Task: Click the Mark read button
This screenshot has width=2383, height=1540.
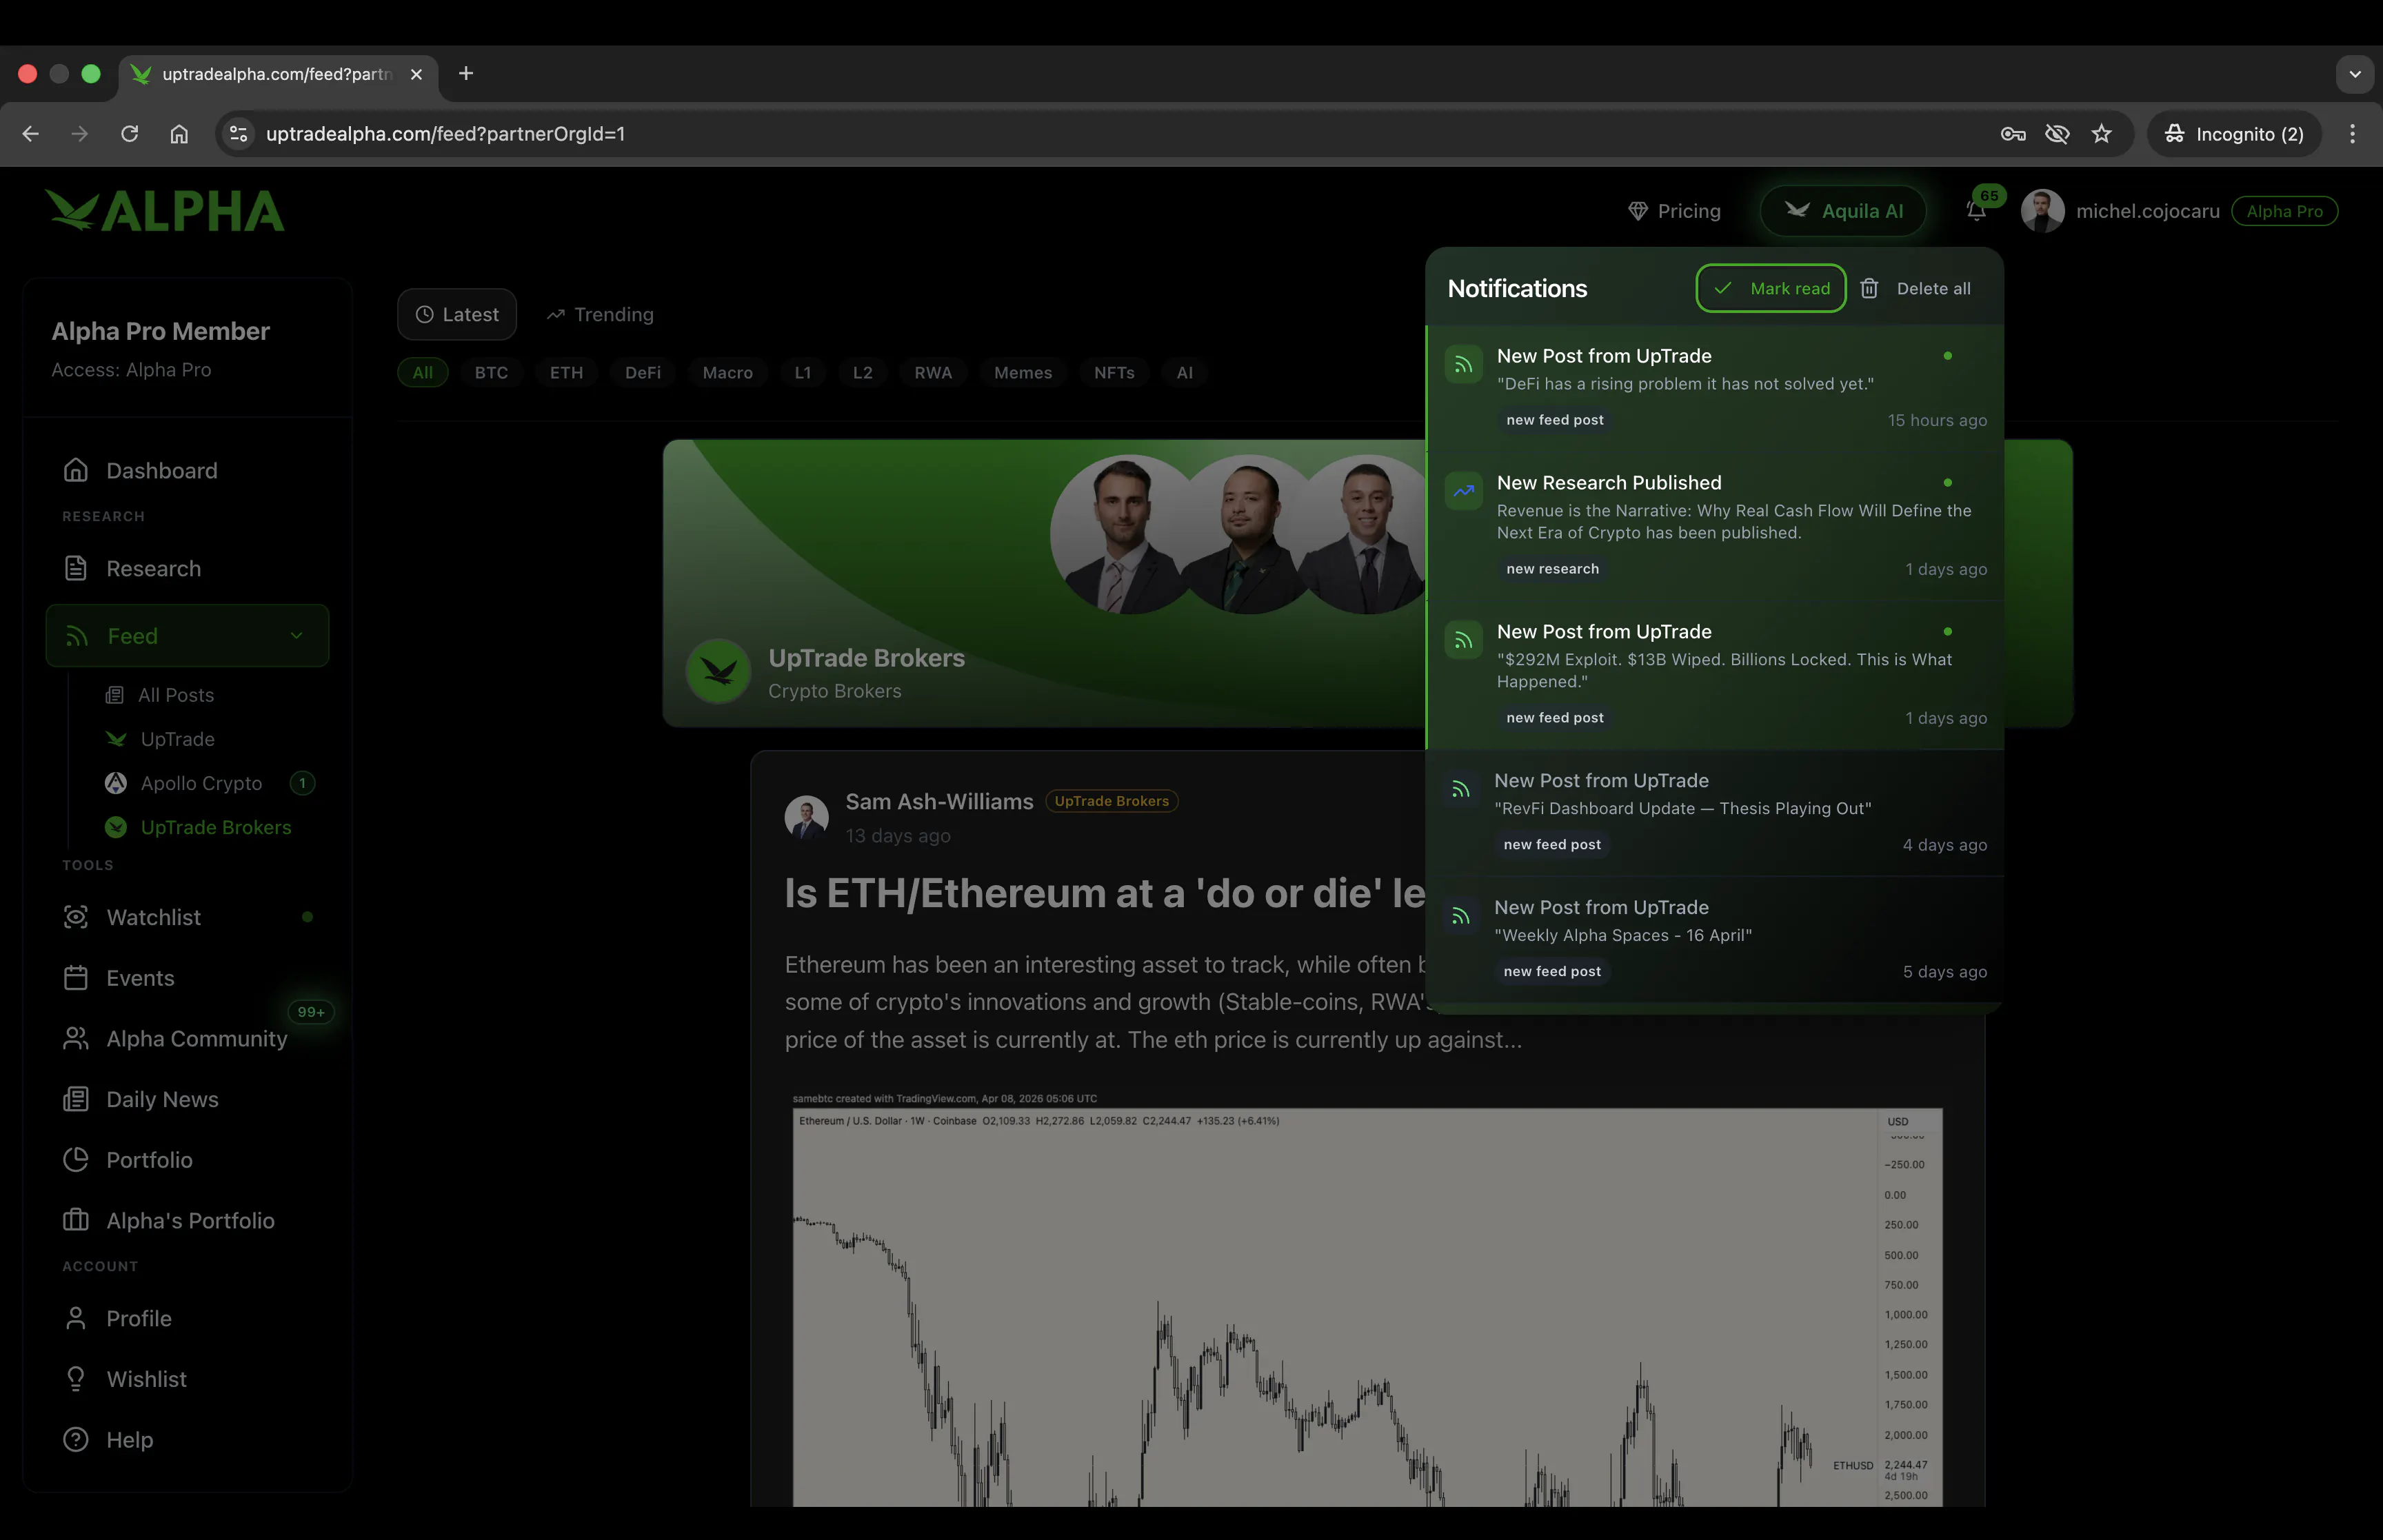Action: click(1771, 288)
